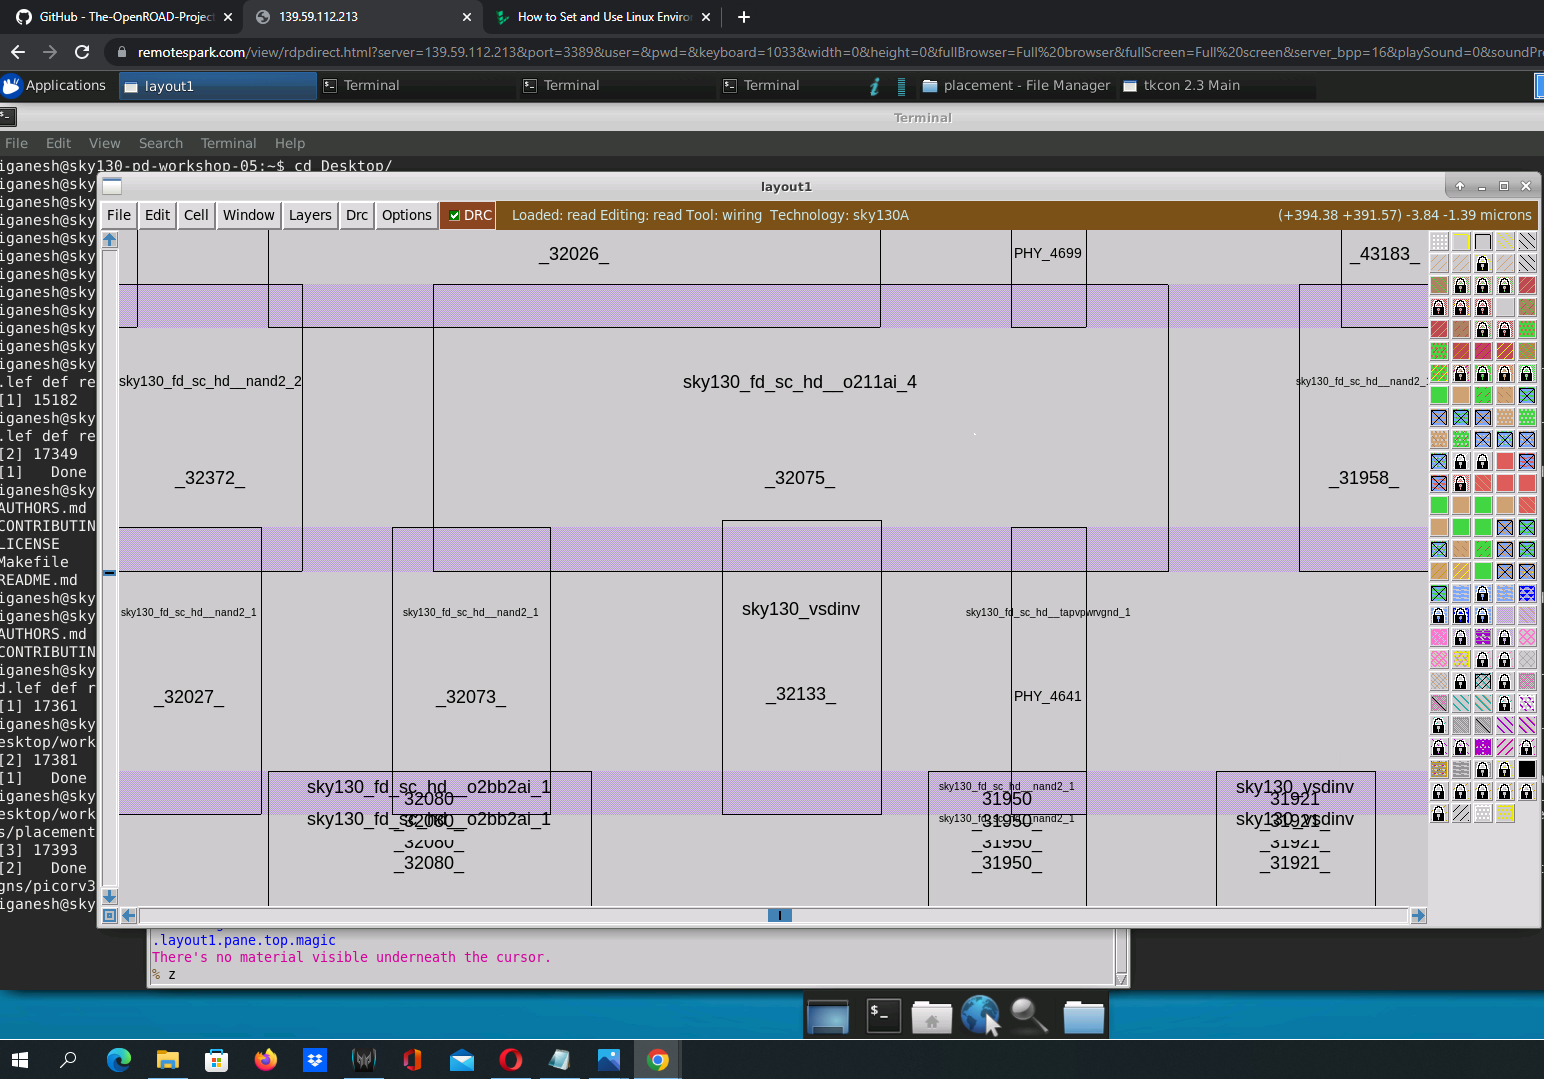Launch the web browser globe in the dock
This screenshot has width=1544, height=1079.
tap(980, 1015)
